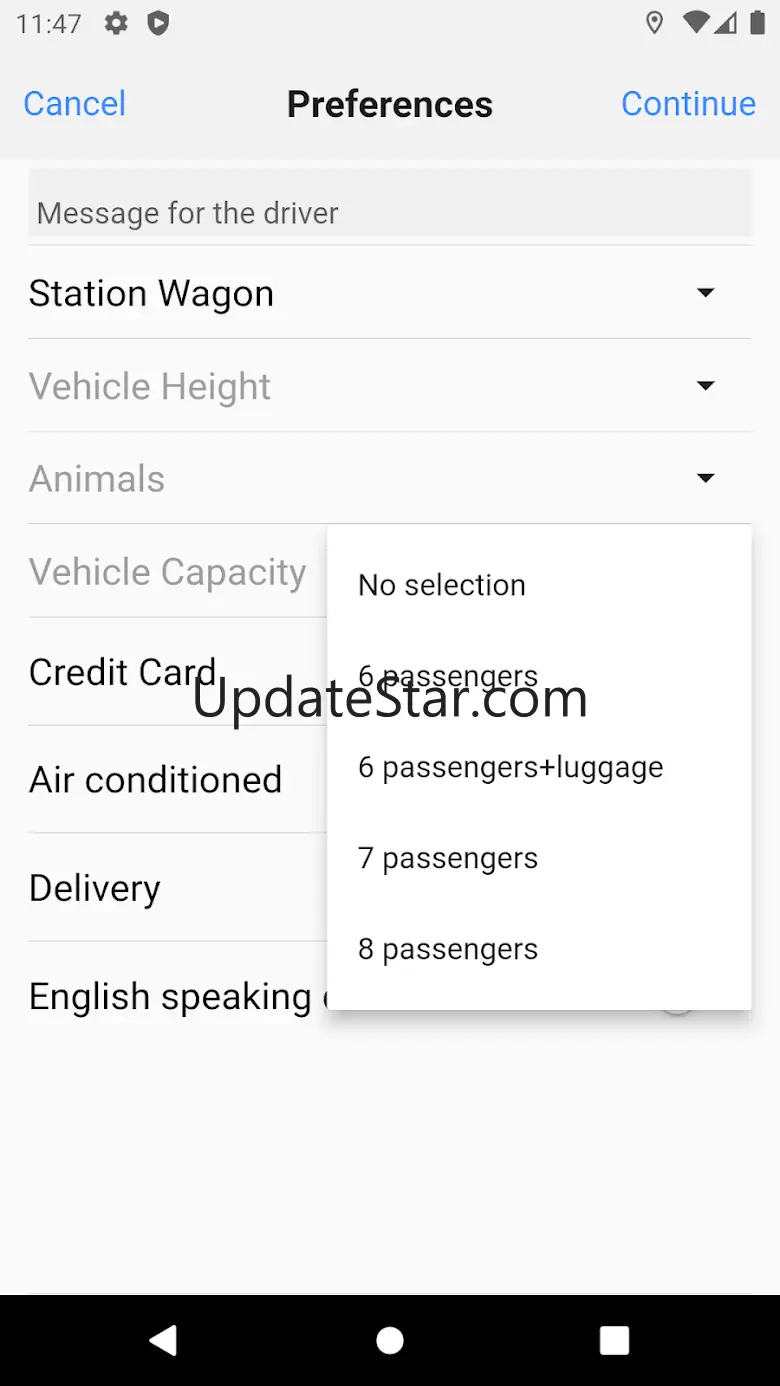Choose "No selection" from the capacity list
This screenshot has height=1386, width=780.
point(442,585)
